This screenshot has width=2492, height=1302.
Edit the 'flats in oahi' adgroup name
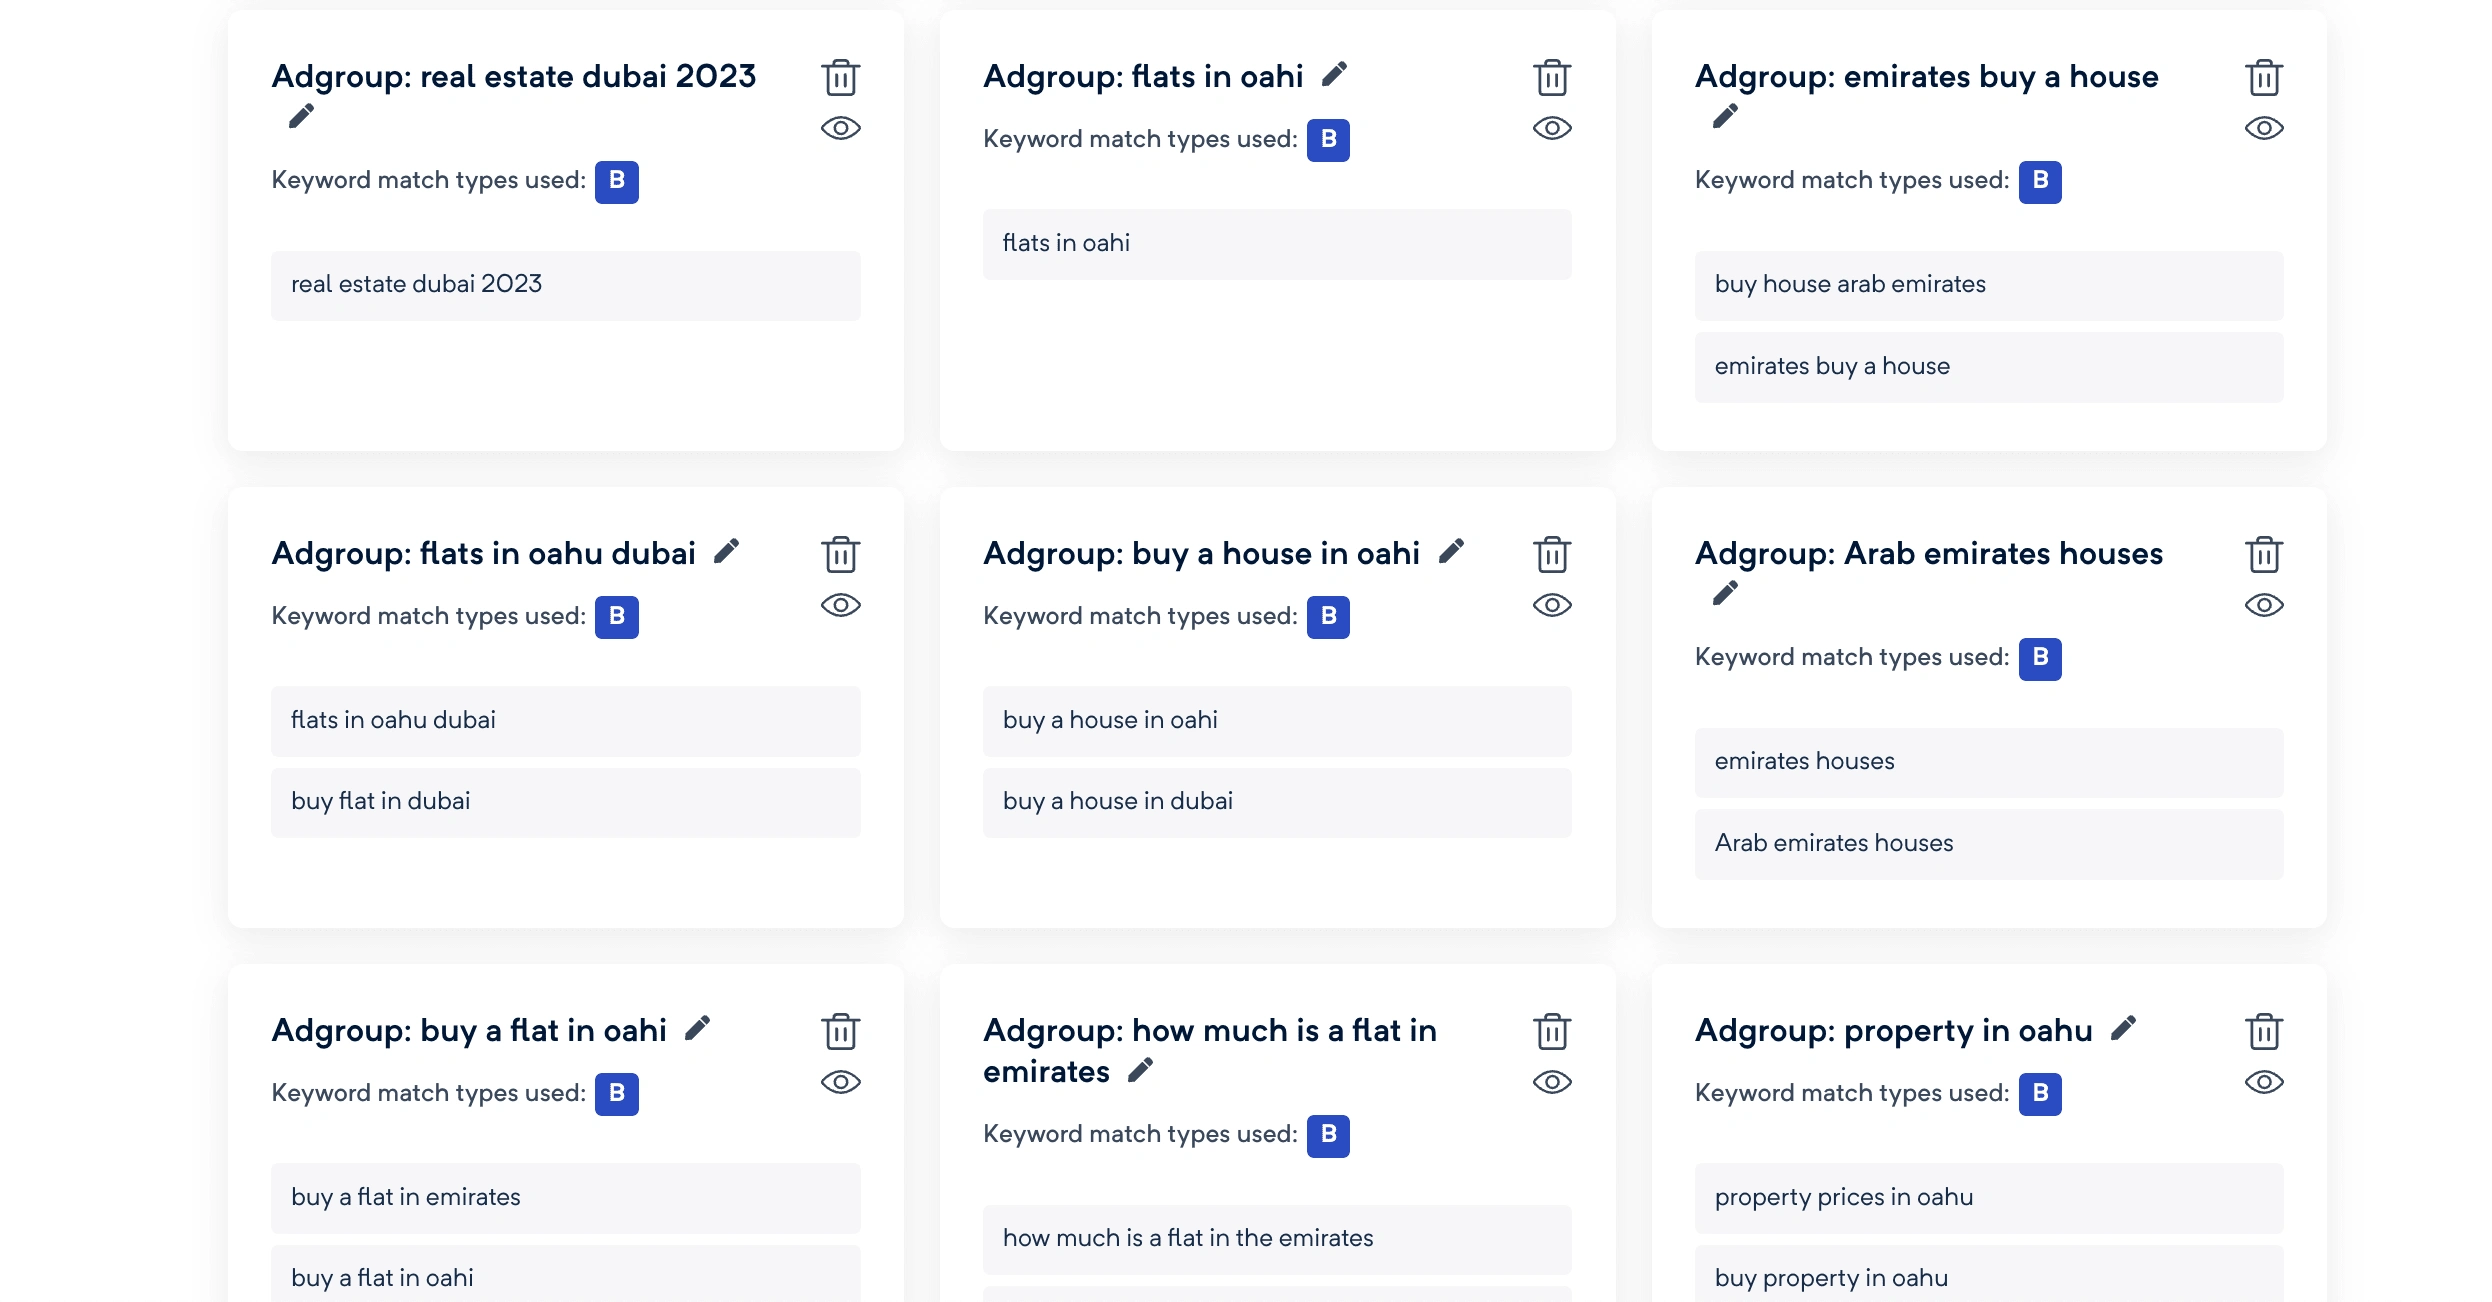pos(1334,75)
